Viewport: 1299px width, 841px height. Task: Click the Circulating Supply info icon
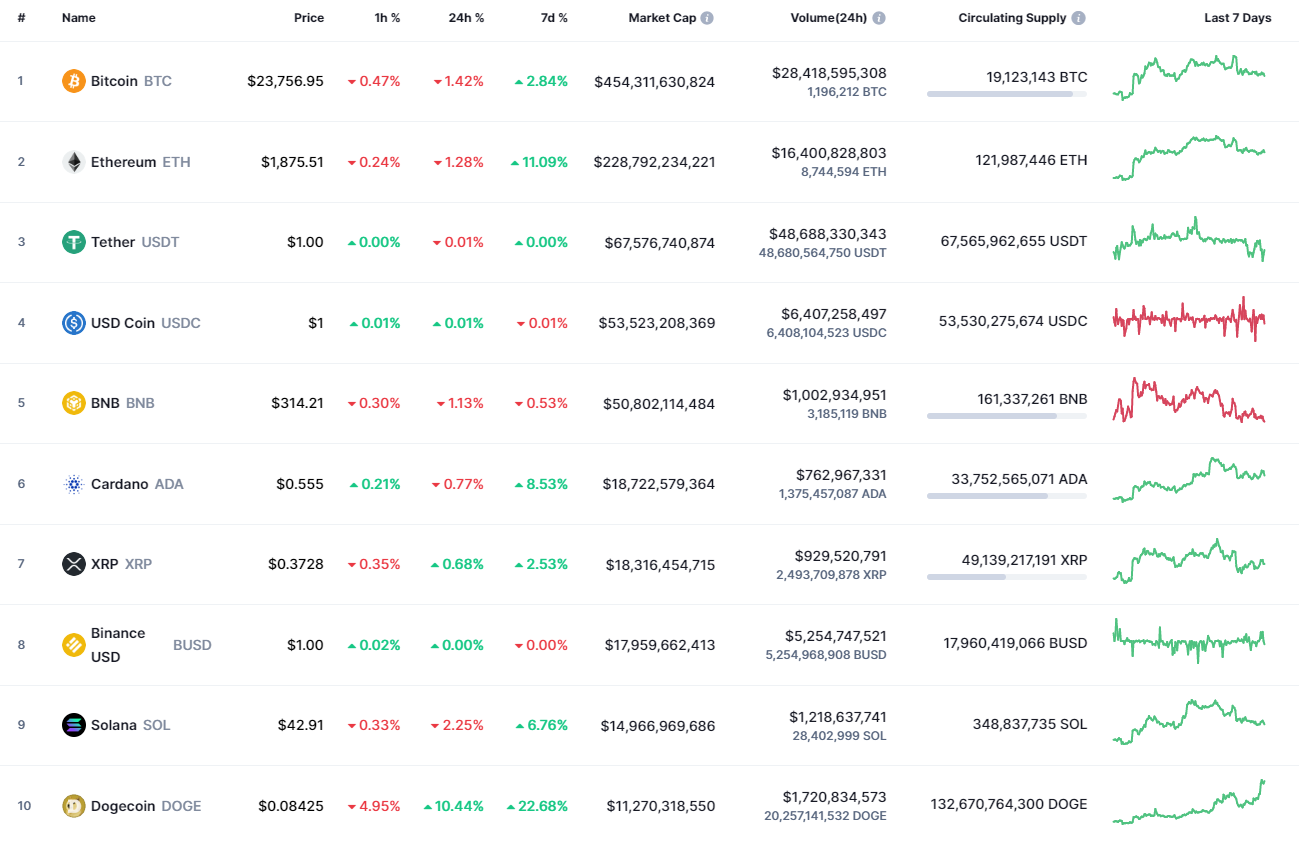1079,18
